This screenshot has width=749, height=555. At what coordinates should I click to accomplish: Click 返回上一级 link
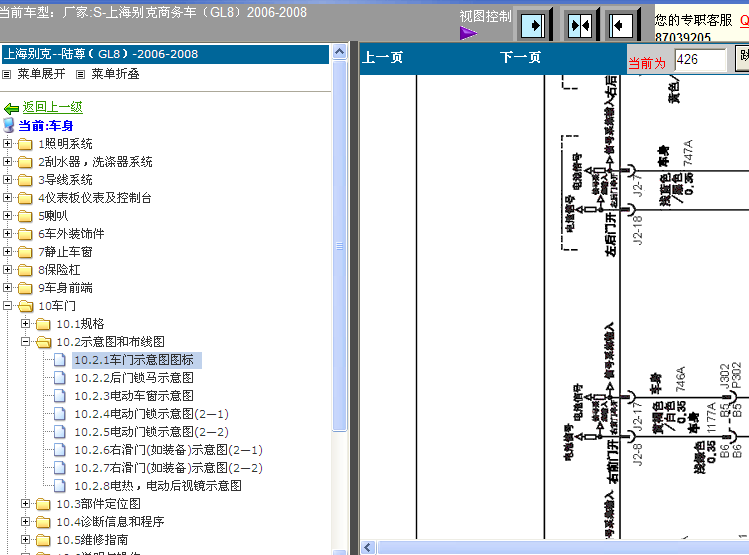coord(53,107)
